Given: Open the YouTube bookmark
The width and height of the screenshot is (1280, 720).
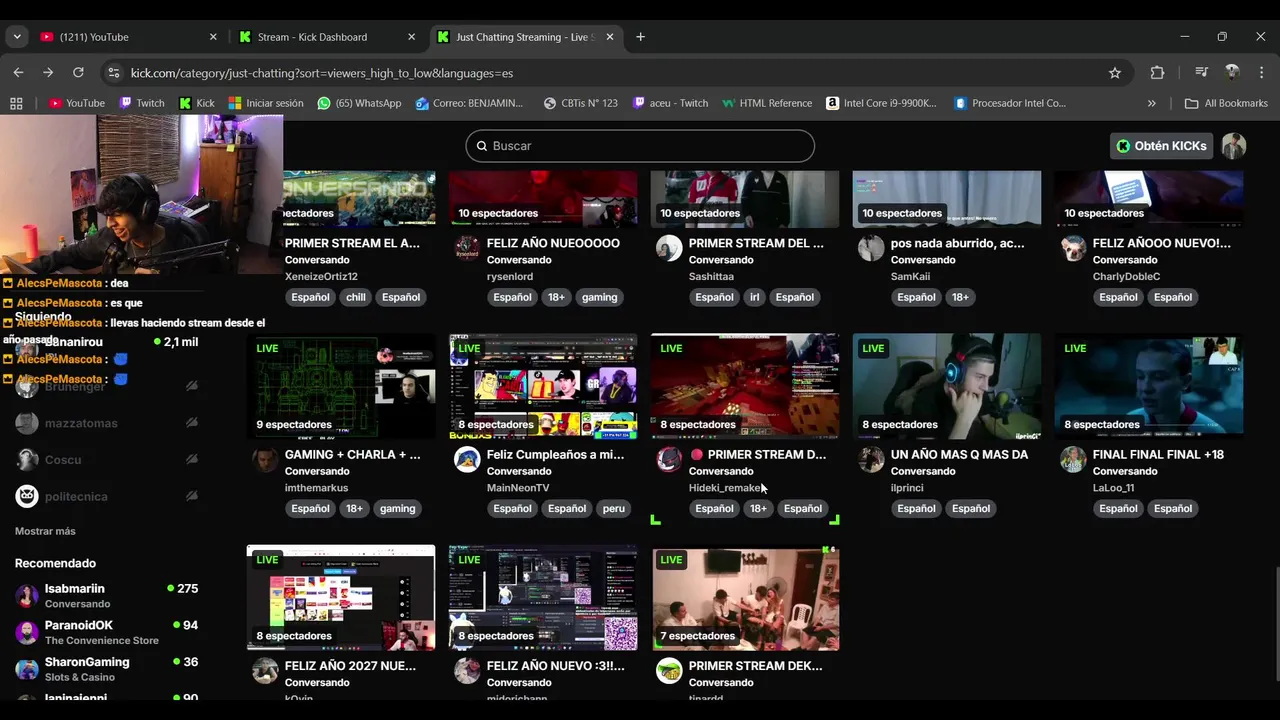Looking at the screenshot, I should point(77,103).
